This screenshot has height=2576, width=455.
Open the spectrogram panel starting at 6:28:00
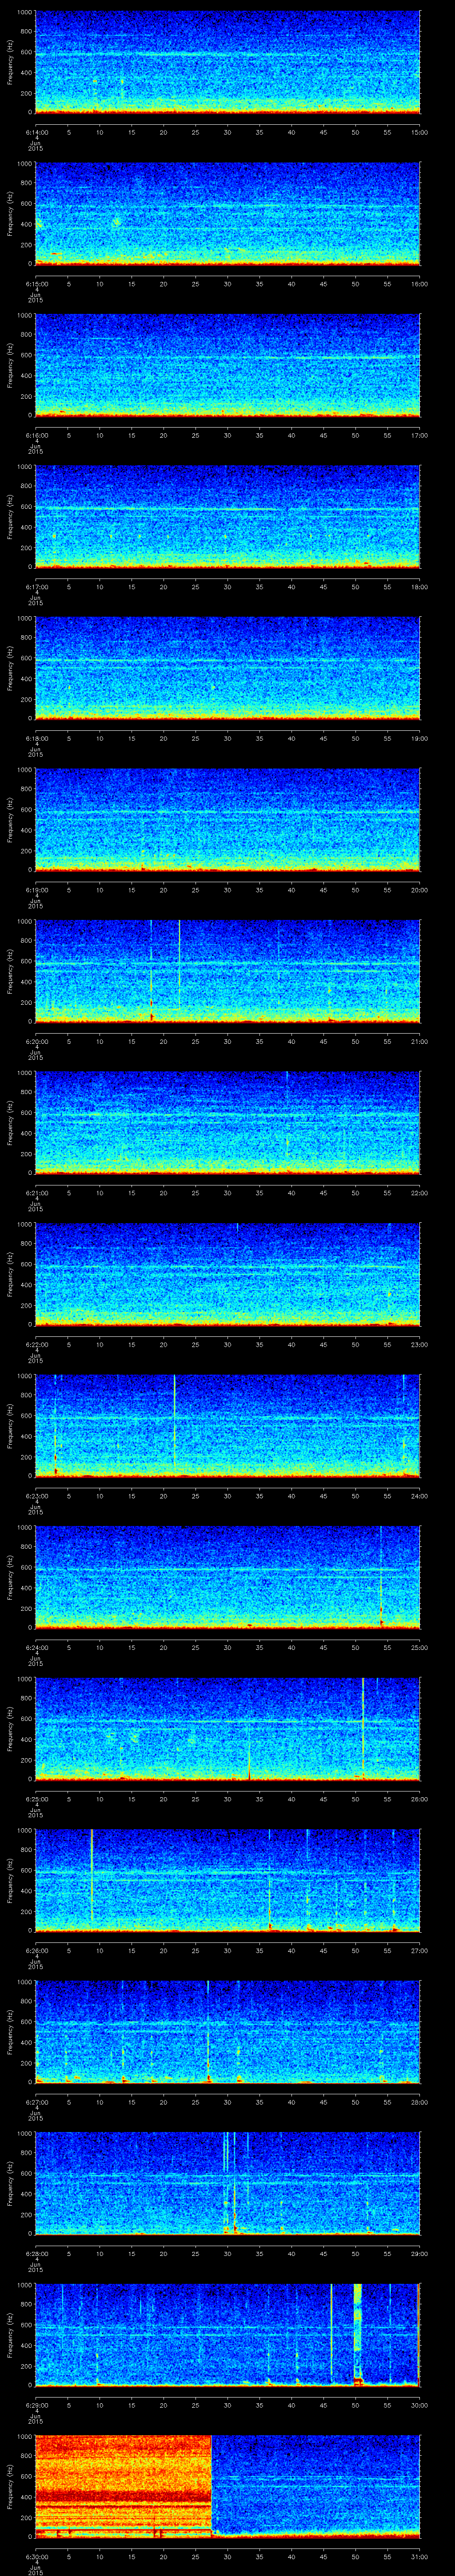click(227, 2183)
